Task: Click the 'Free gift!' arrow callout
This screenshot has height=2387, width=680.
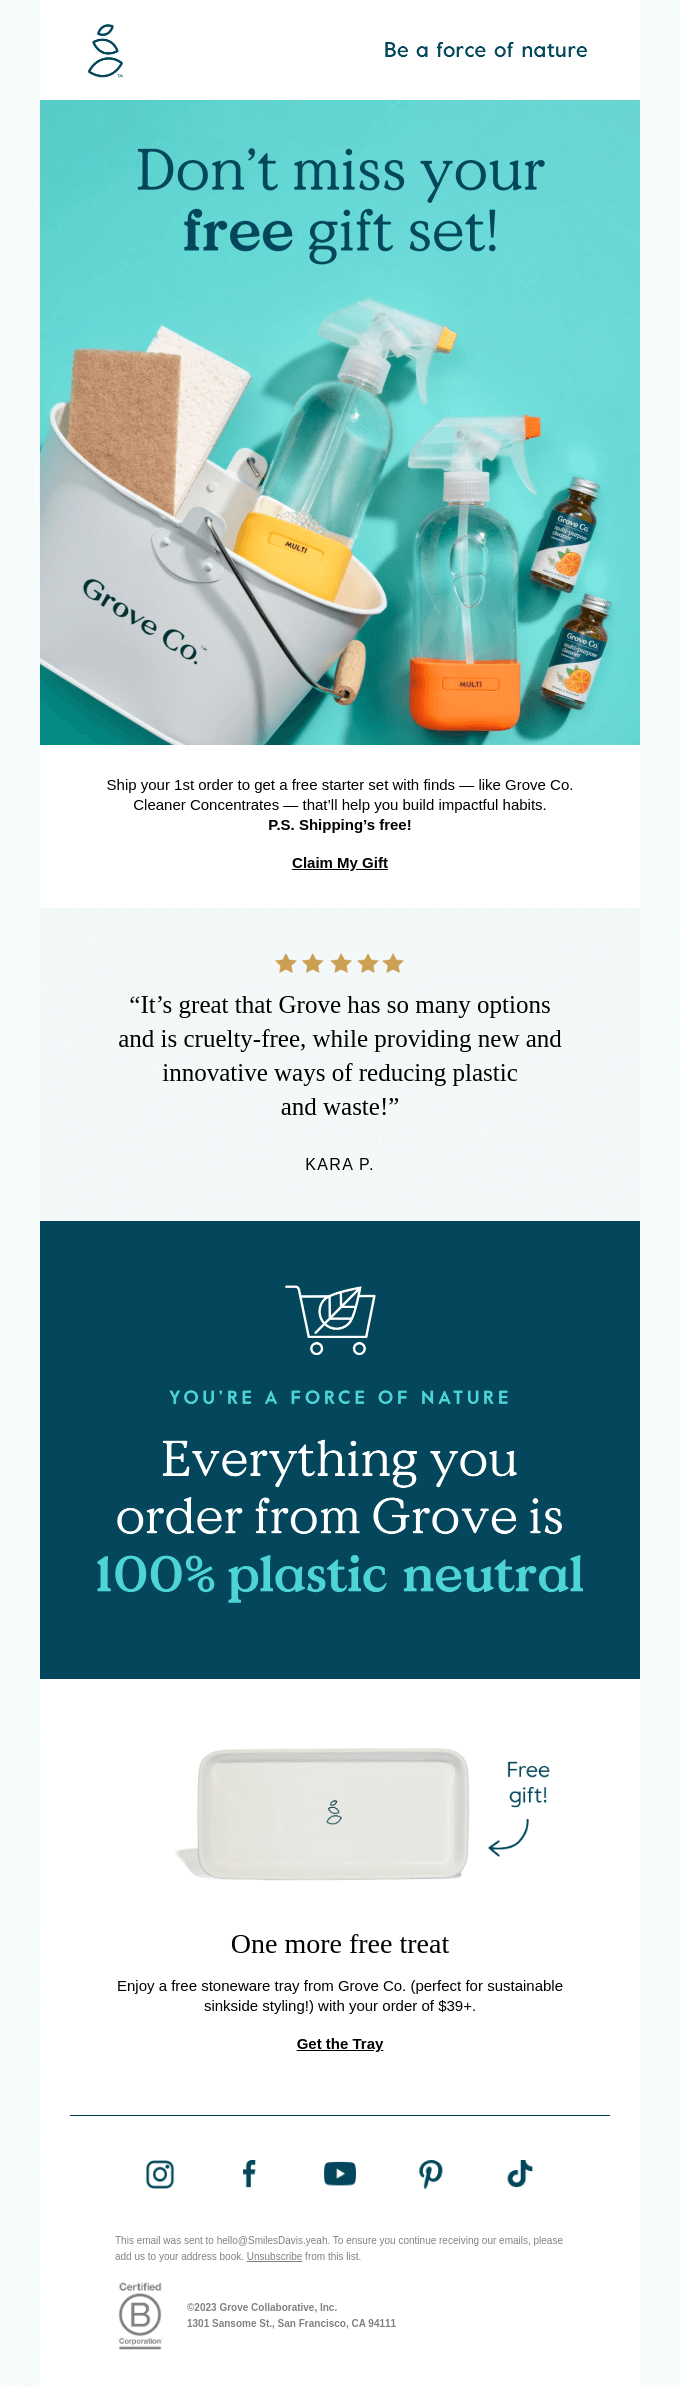Action: pyautogui.click(x=525, y=1808)
